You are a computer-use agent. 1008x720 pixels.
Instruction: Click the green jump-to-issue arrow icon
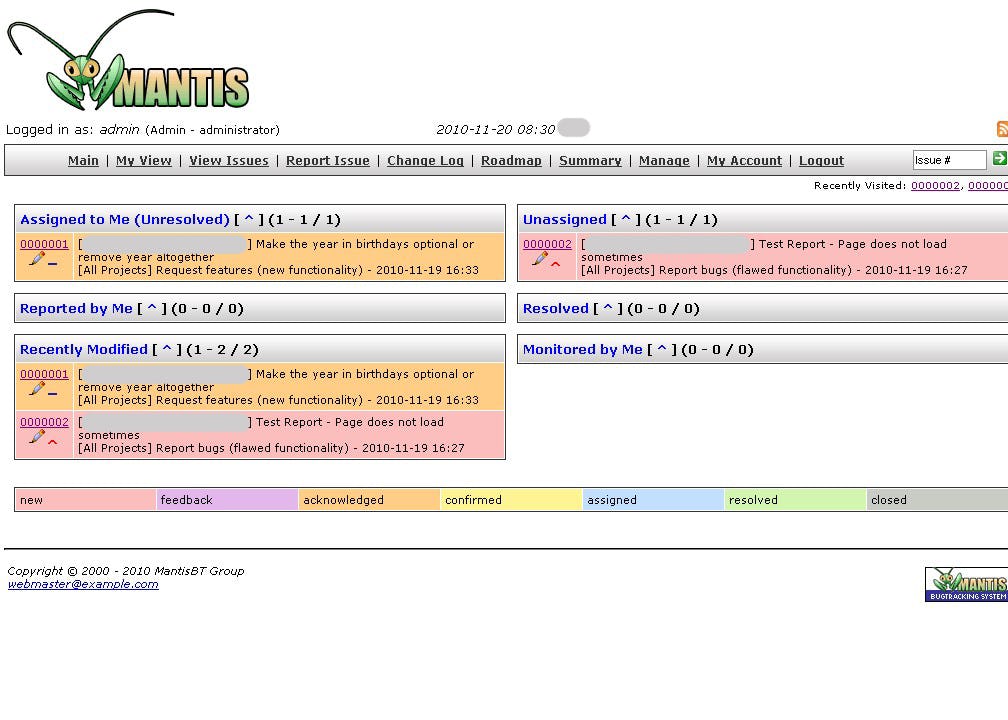(998, 158)
